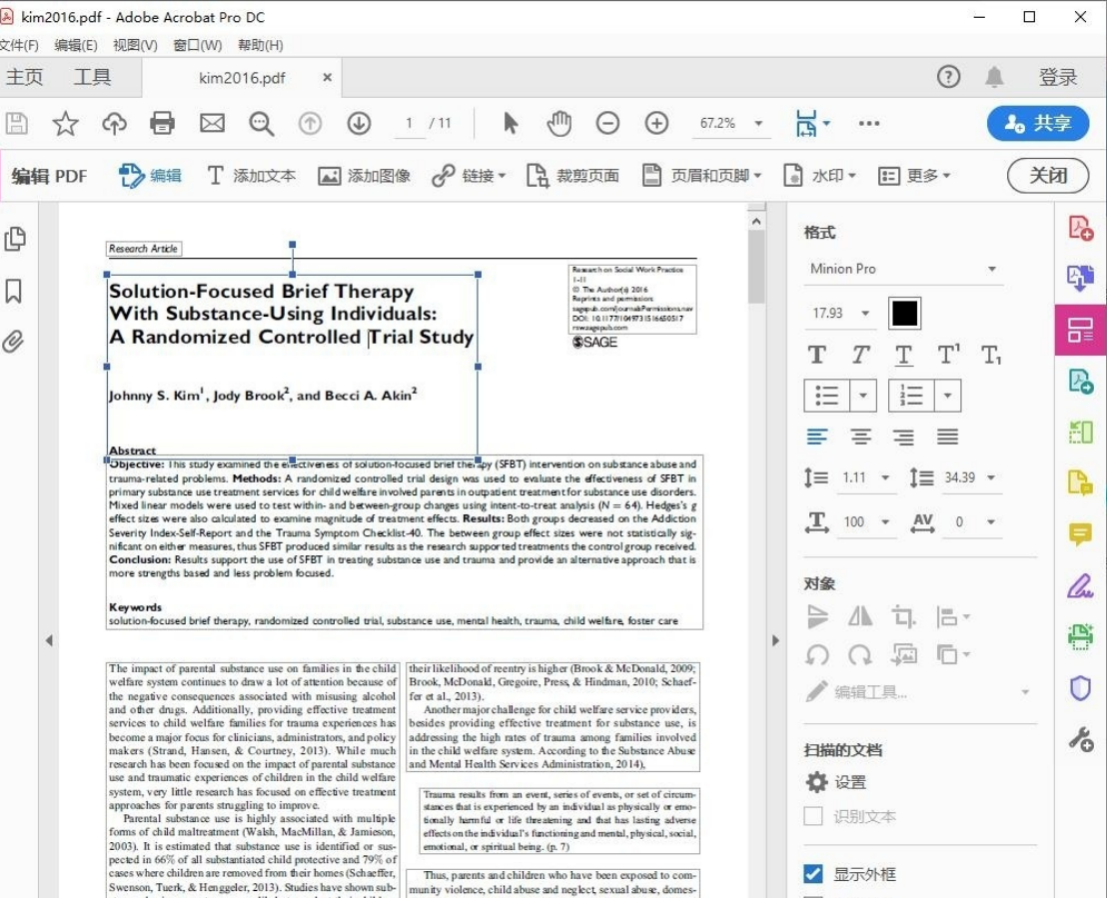Screen dimensions: 1107x899
Task: Open Create PDF tool in right sidebar
Action: tap(1080, 228)
